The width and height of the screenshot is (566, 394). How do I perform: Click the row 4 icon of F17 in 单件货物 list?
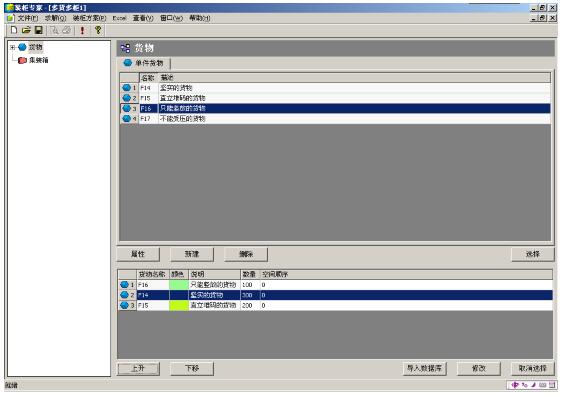(x=126, y=118)
